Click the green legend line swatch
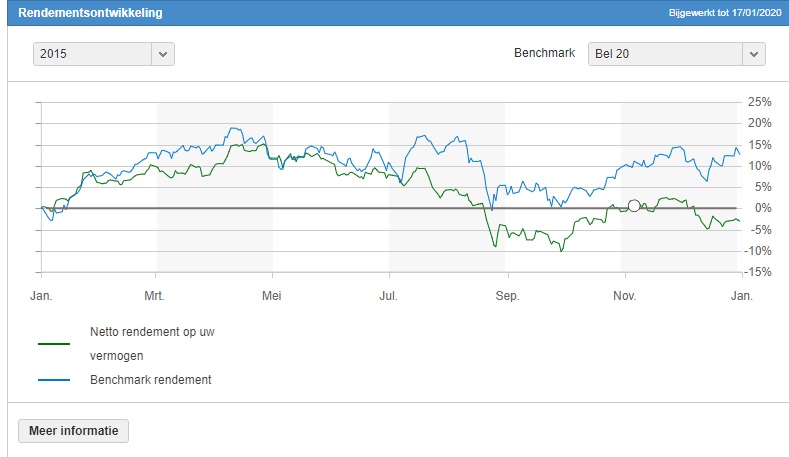 click(x=54, y=343)
